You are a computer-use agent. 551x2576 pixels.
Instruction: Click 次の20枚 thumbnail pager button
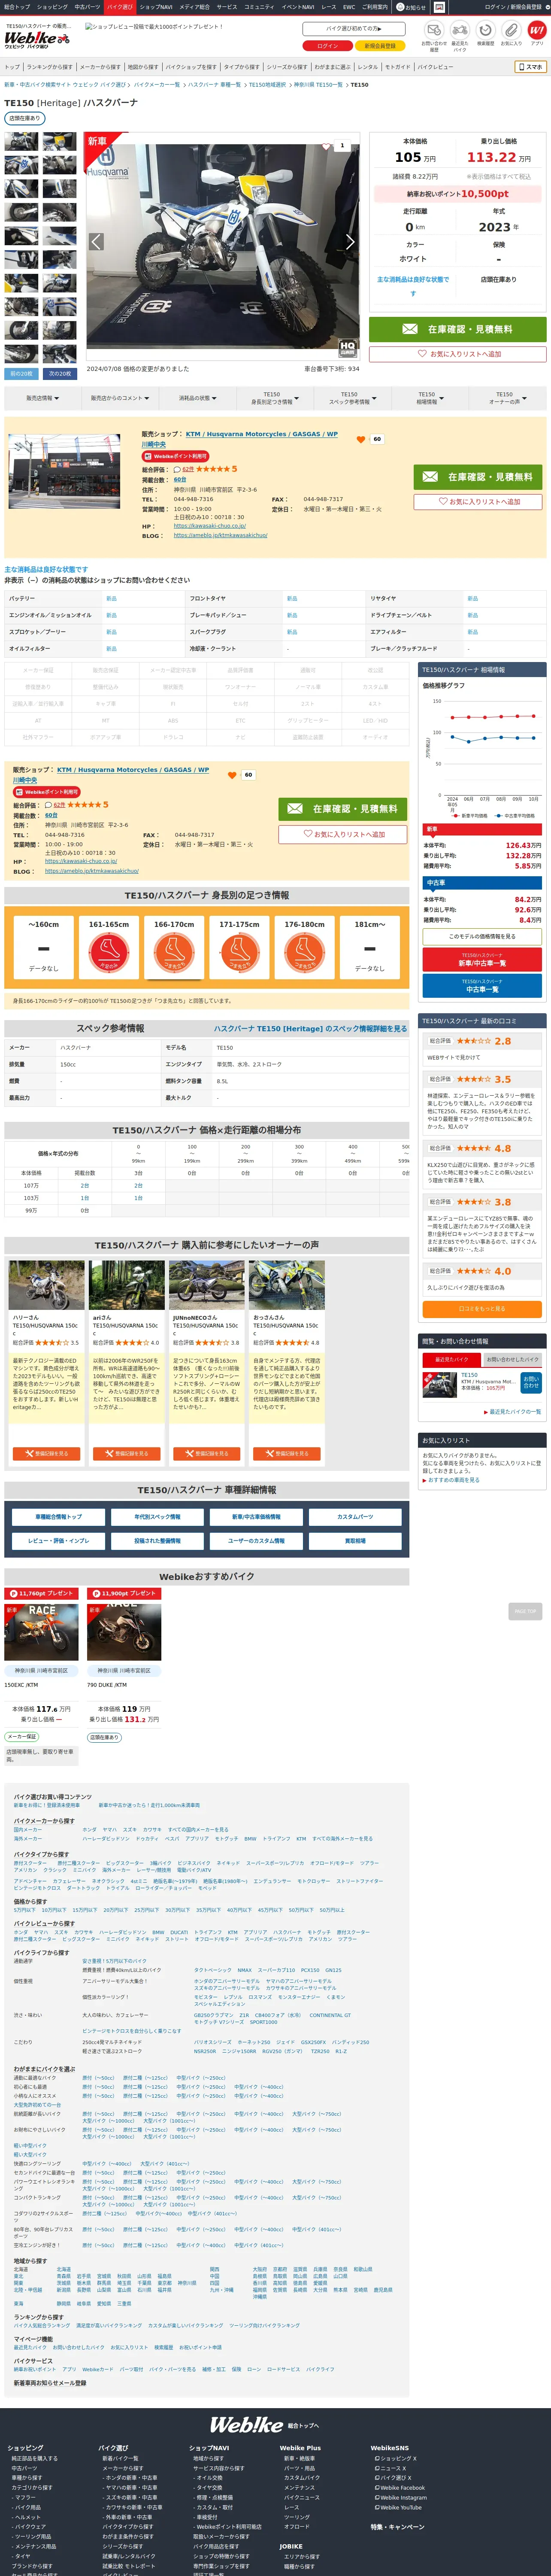click(x=60, y=374)
